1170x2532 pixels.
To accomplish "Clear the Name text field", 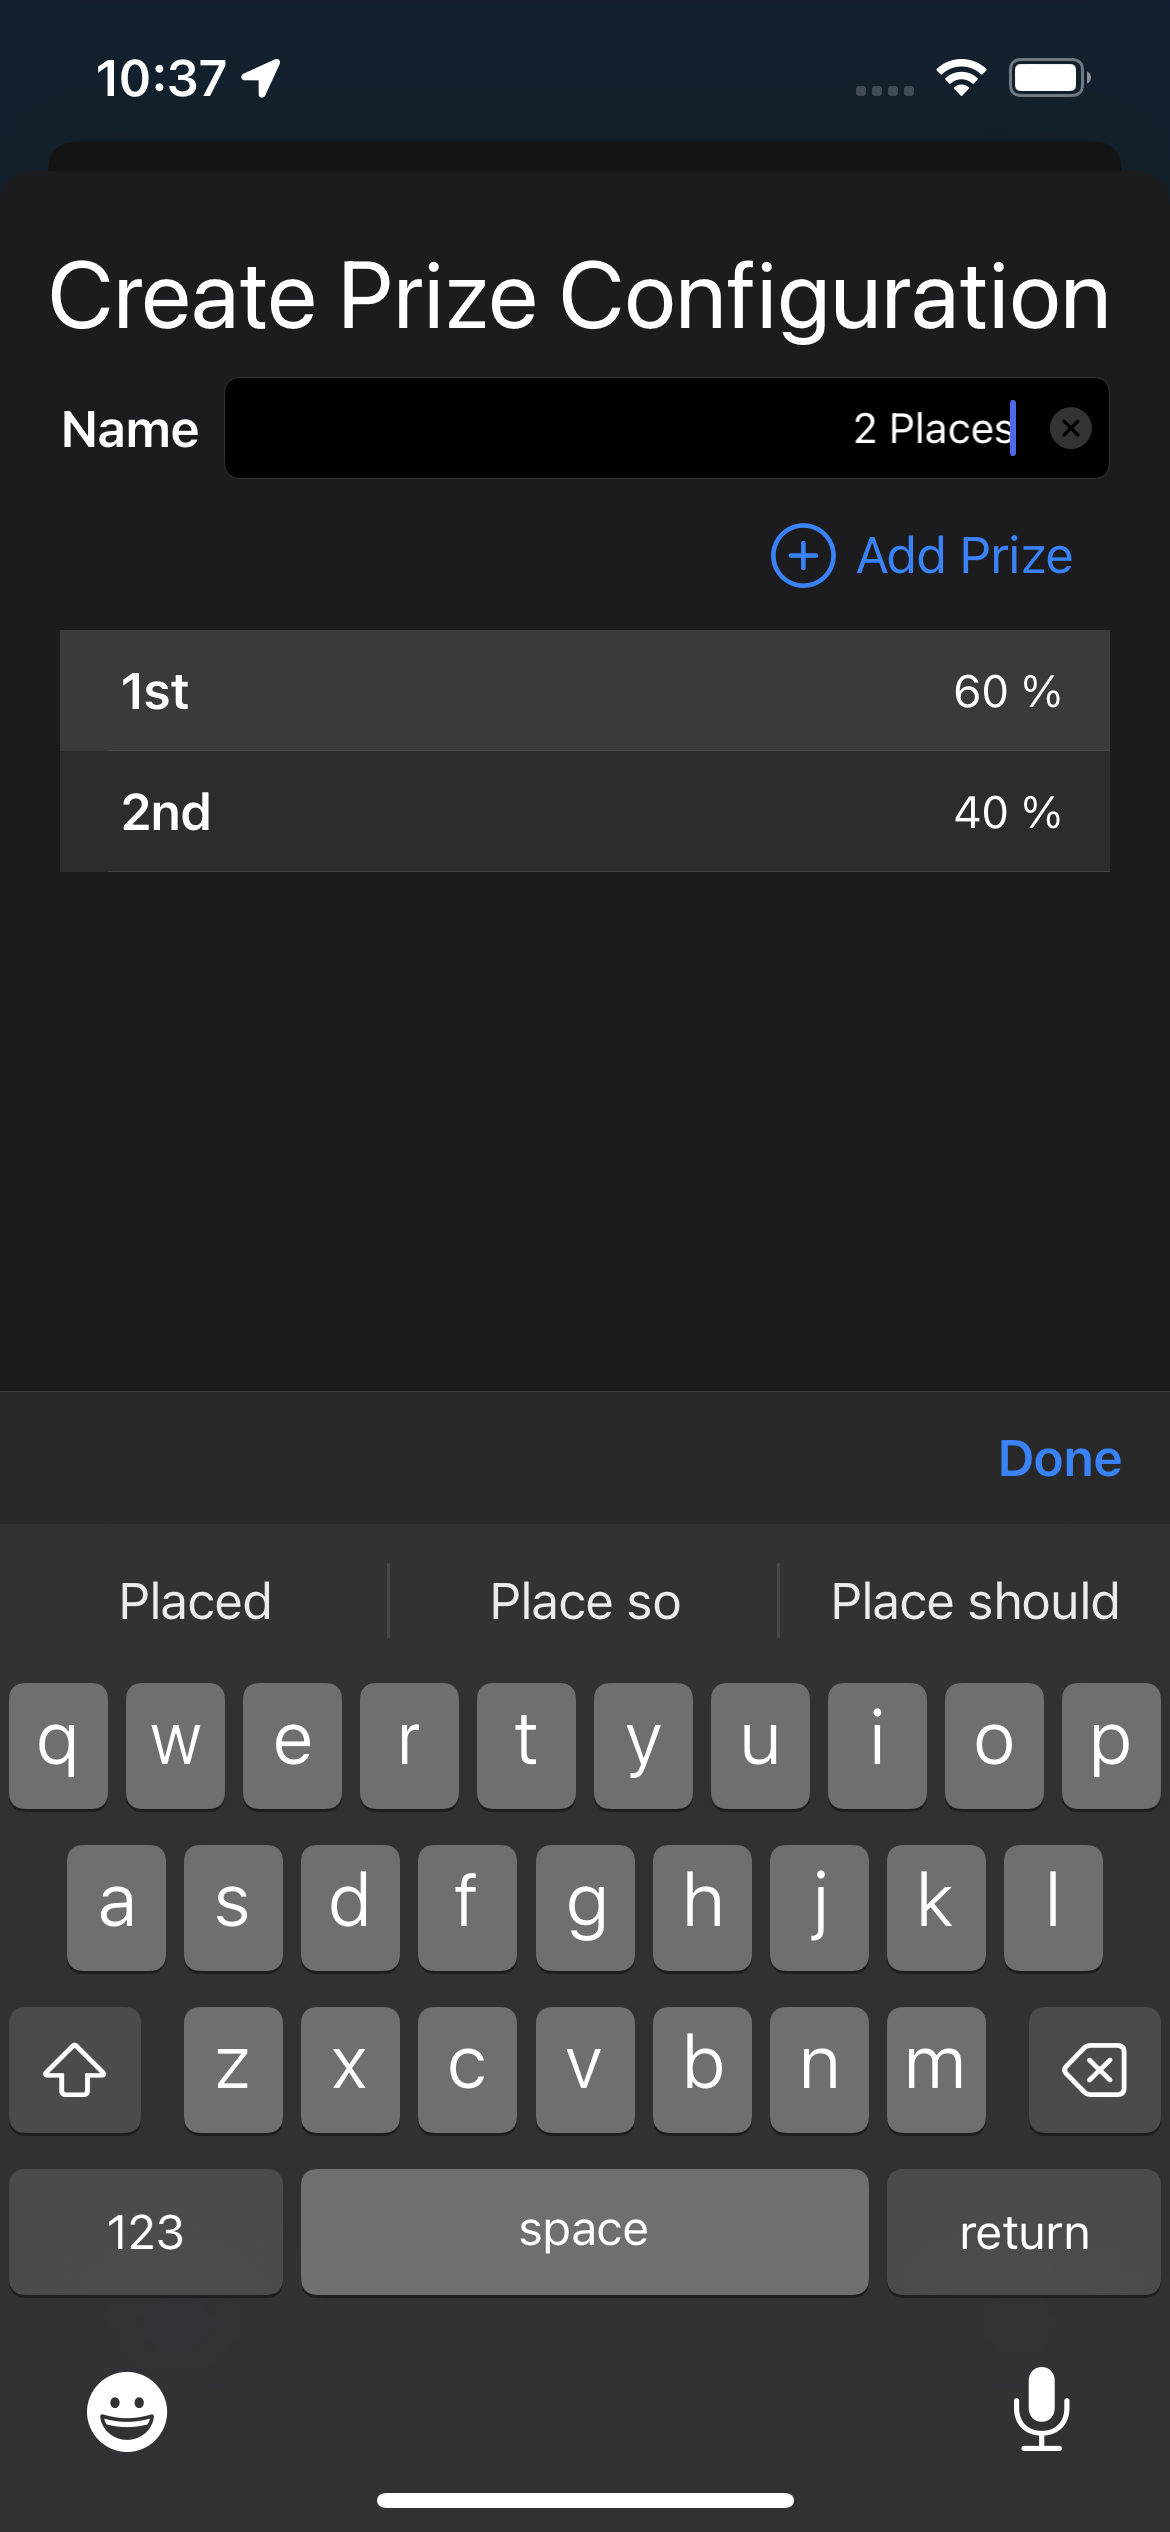I will tap(1070, 429).
